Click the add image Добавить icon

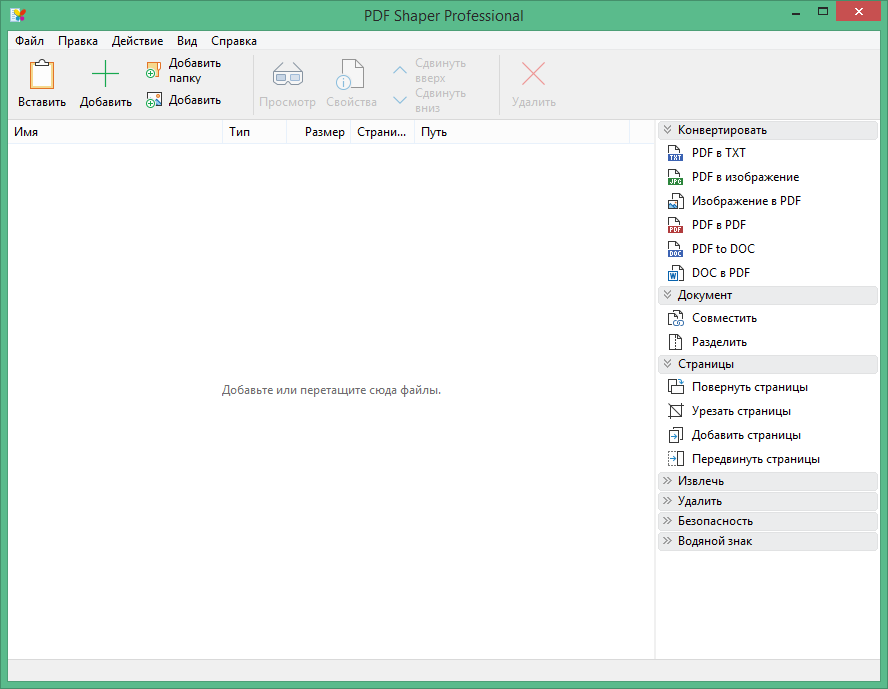click(153, 100)
